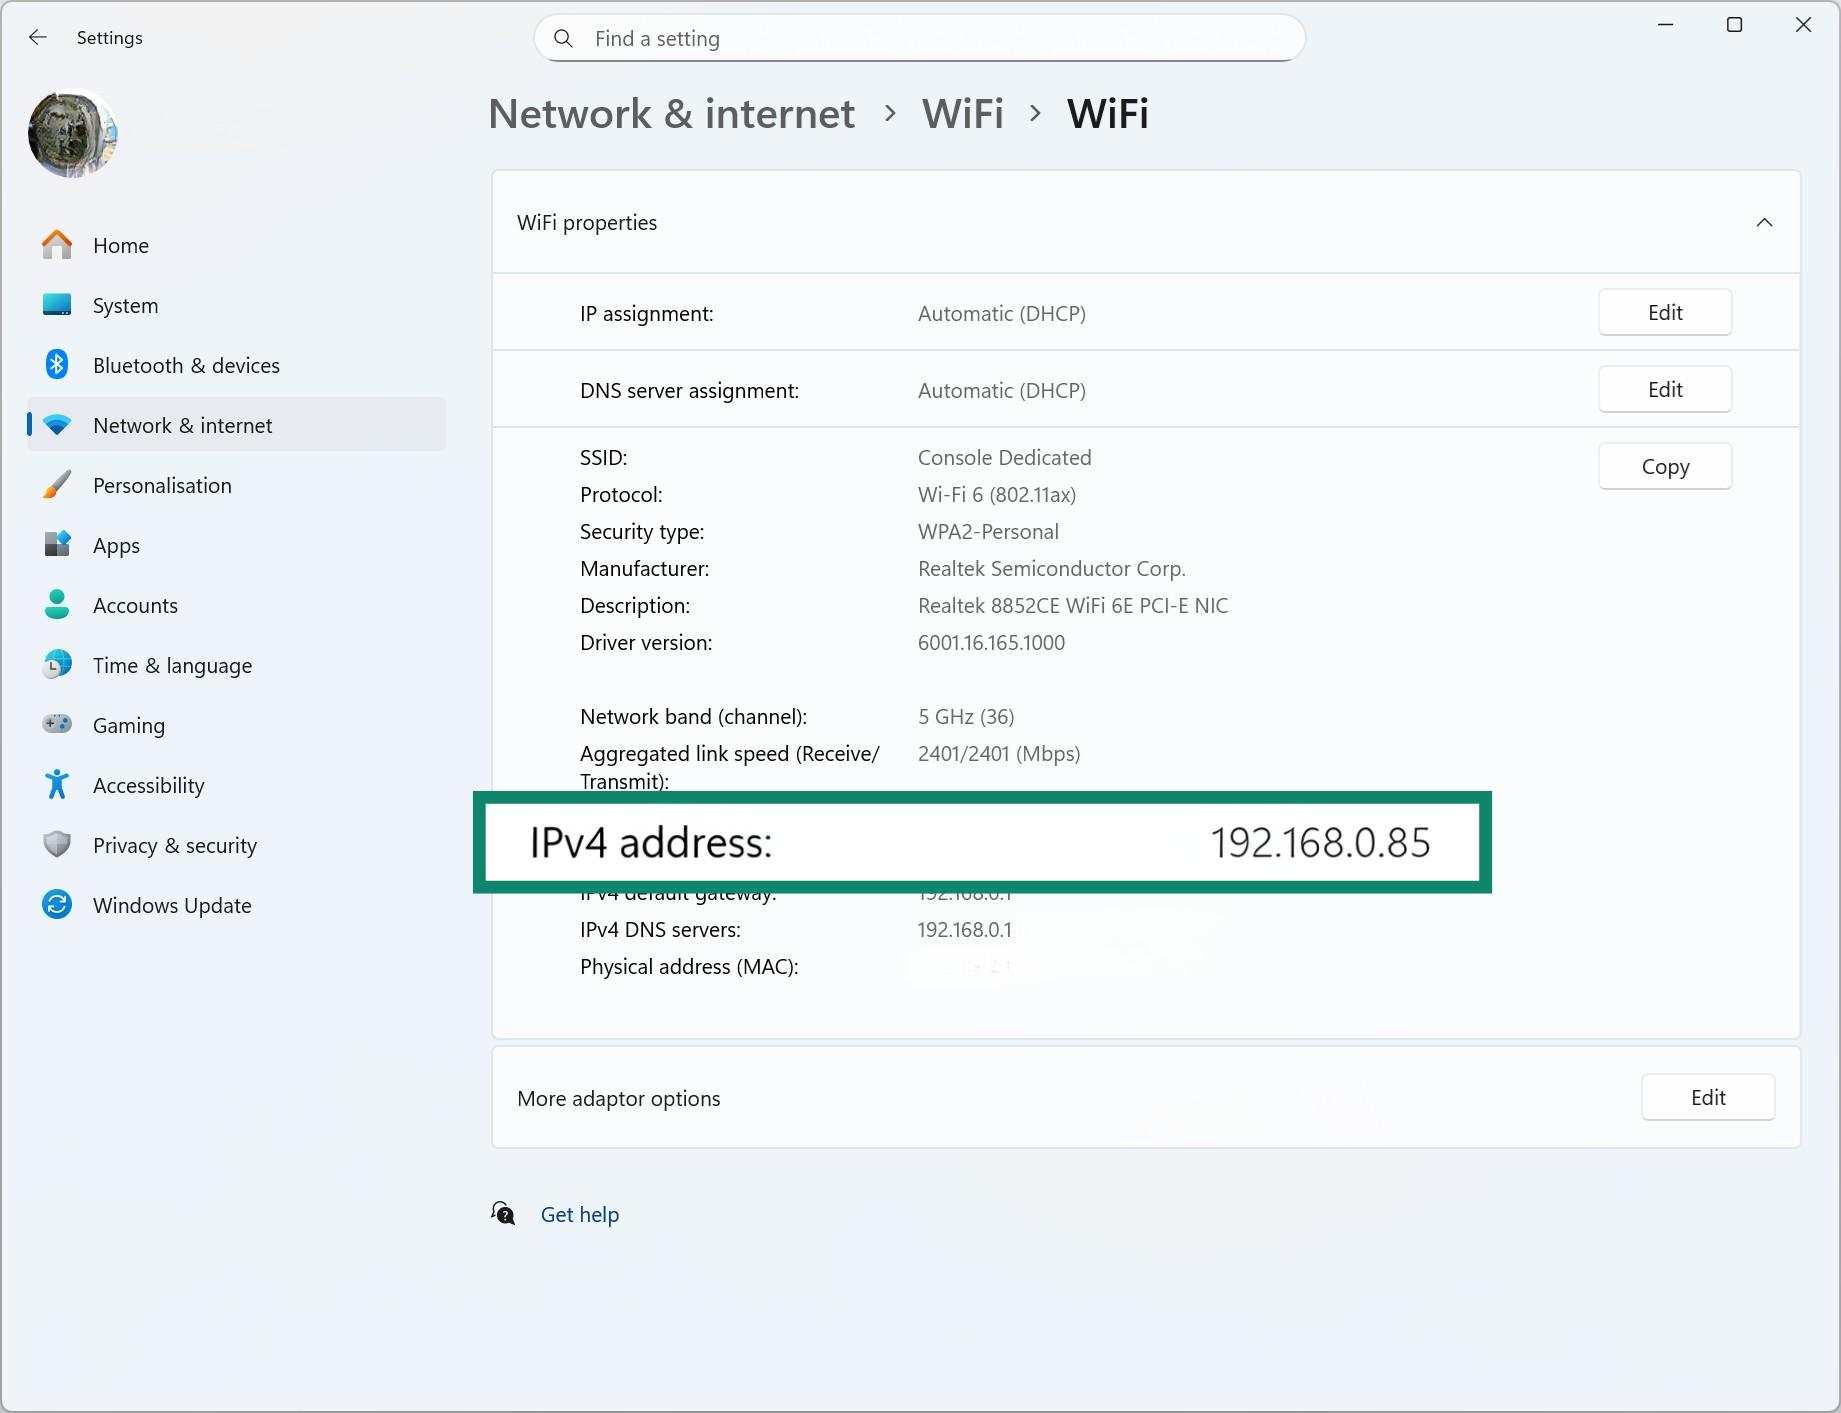1841x1413 pixels.
Task: Click the Time & language globe icon
Action: (x=57, y=665)
